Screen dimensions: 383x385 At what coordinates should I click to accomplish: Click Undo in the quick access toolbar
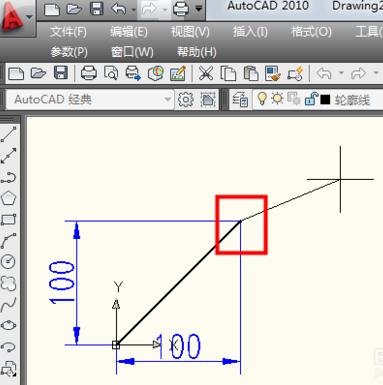pos(119,9)
